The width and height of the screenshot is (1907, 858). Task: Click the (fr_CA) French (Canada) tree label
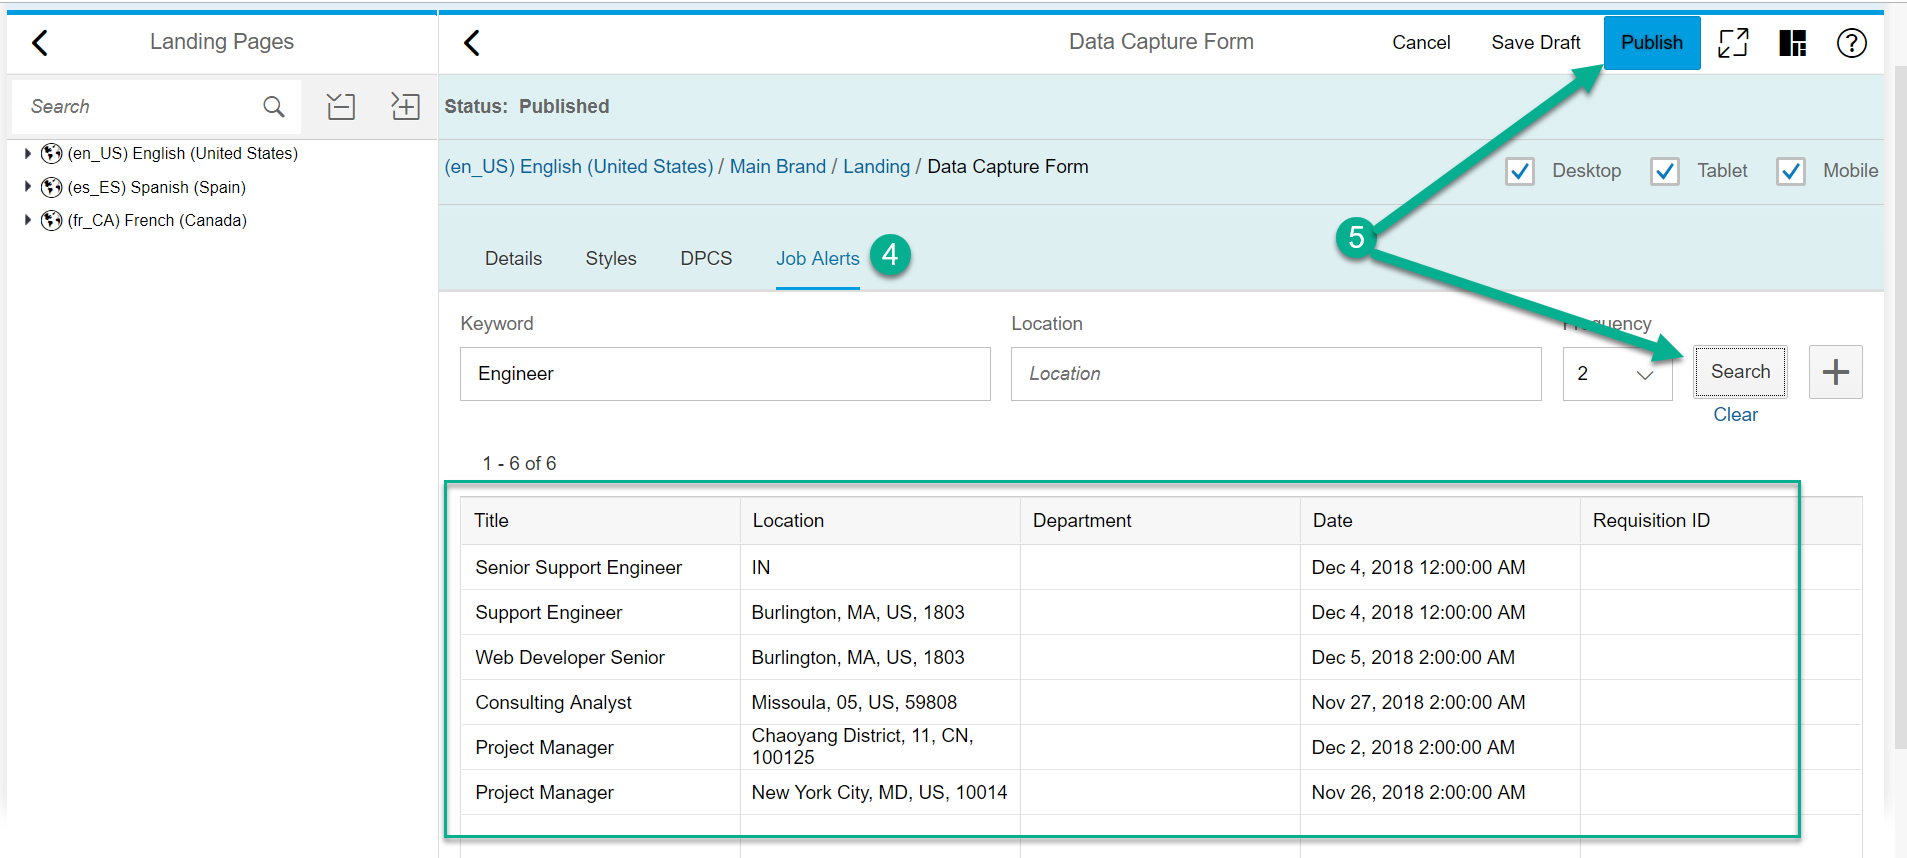[x=157, y=220]
